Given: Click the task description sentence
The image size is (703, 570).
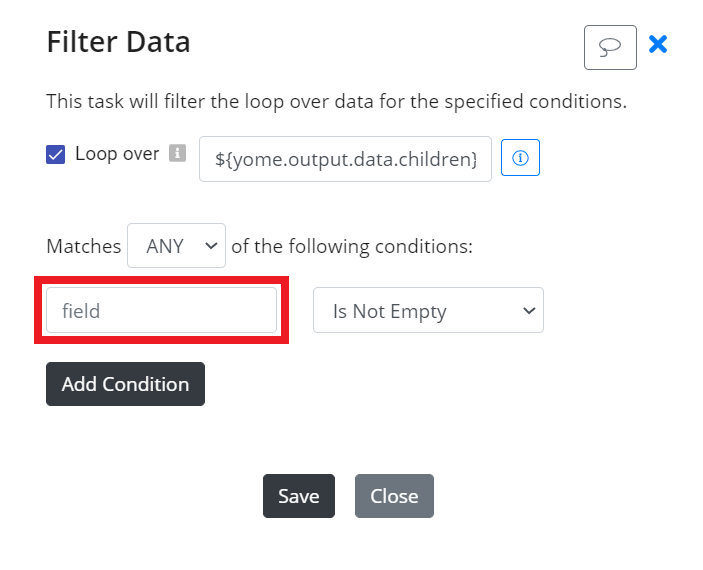Looking at the screenshot, I should coord(337,101).
